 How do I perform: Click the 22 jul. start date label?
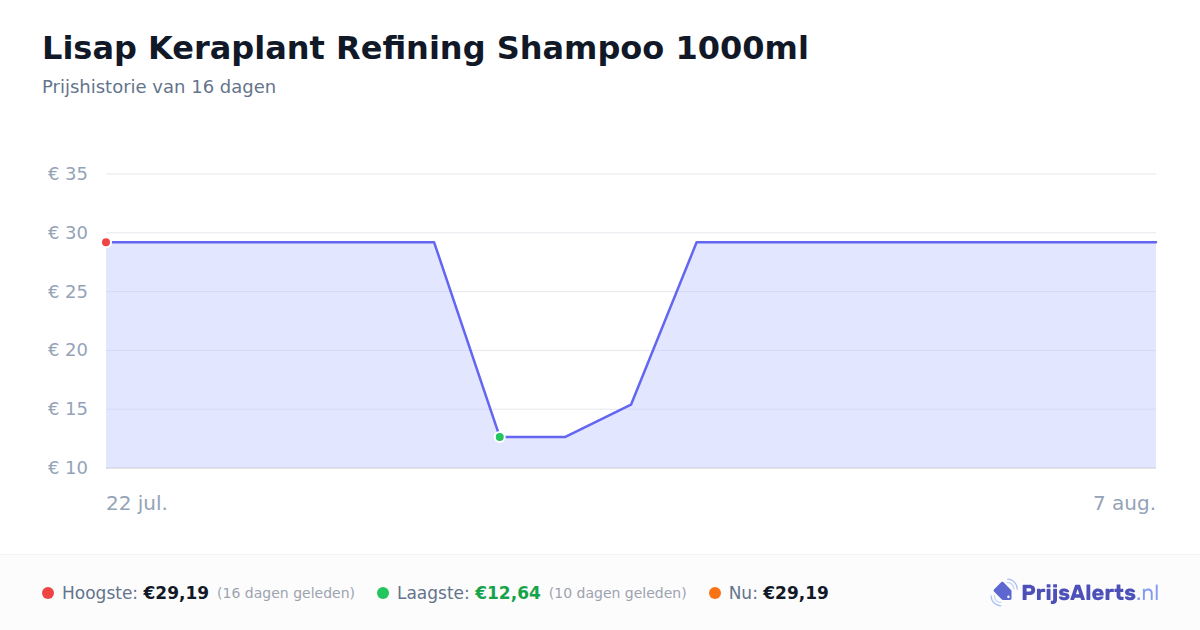(137, 503)
